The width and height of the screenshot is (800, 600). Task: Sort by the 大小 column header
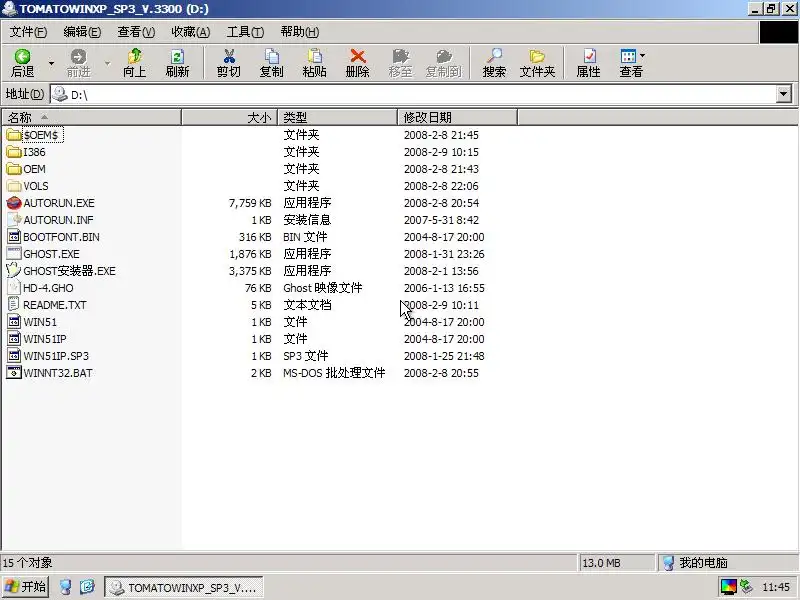click(230, 117)
